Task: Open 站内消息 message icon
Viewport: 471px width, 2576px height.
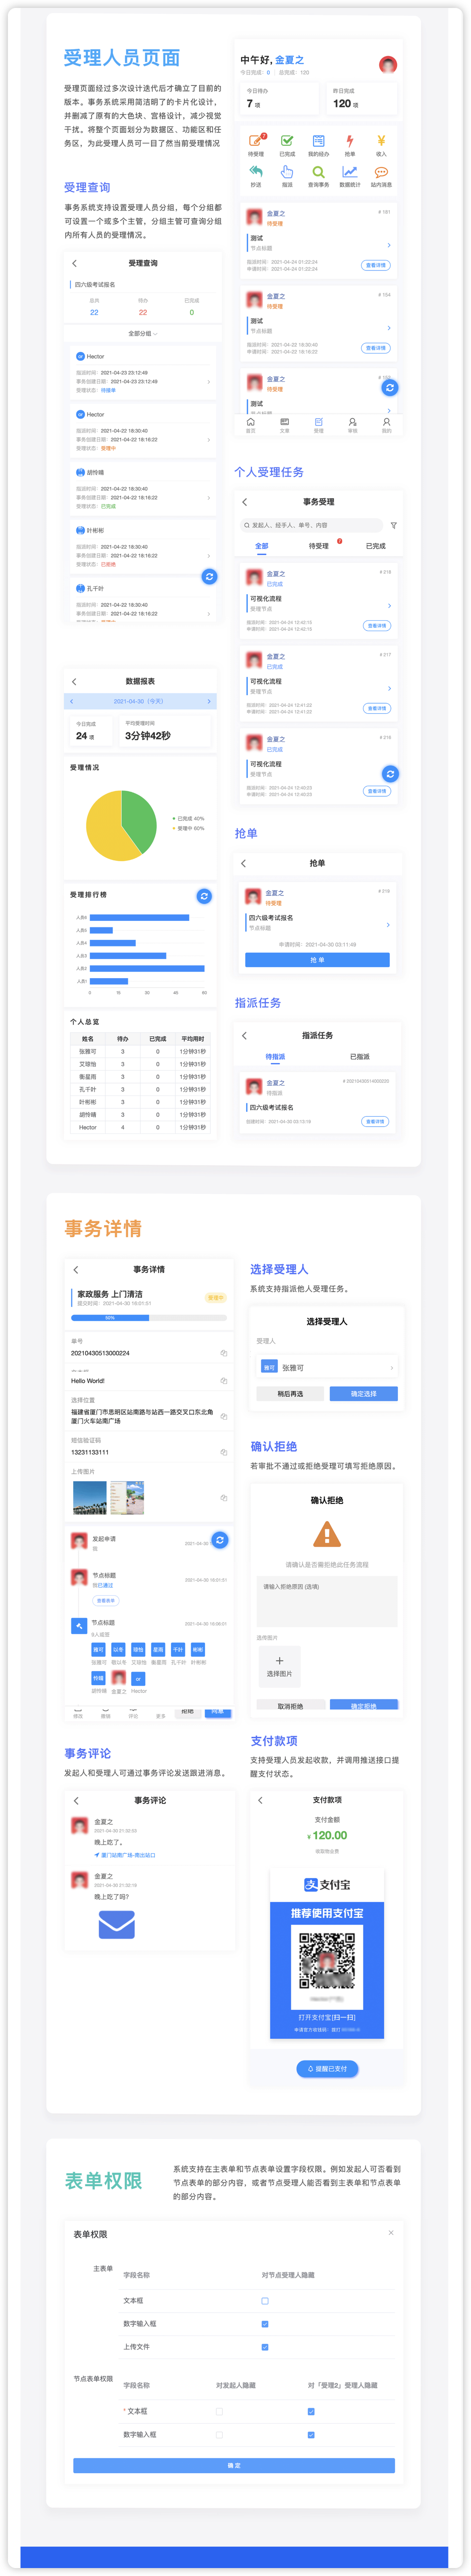Action: 381,172
